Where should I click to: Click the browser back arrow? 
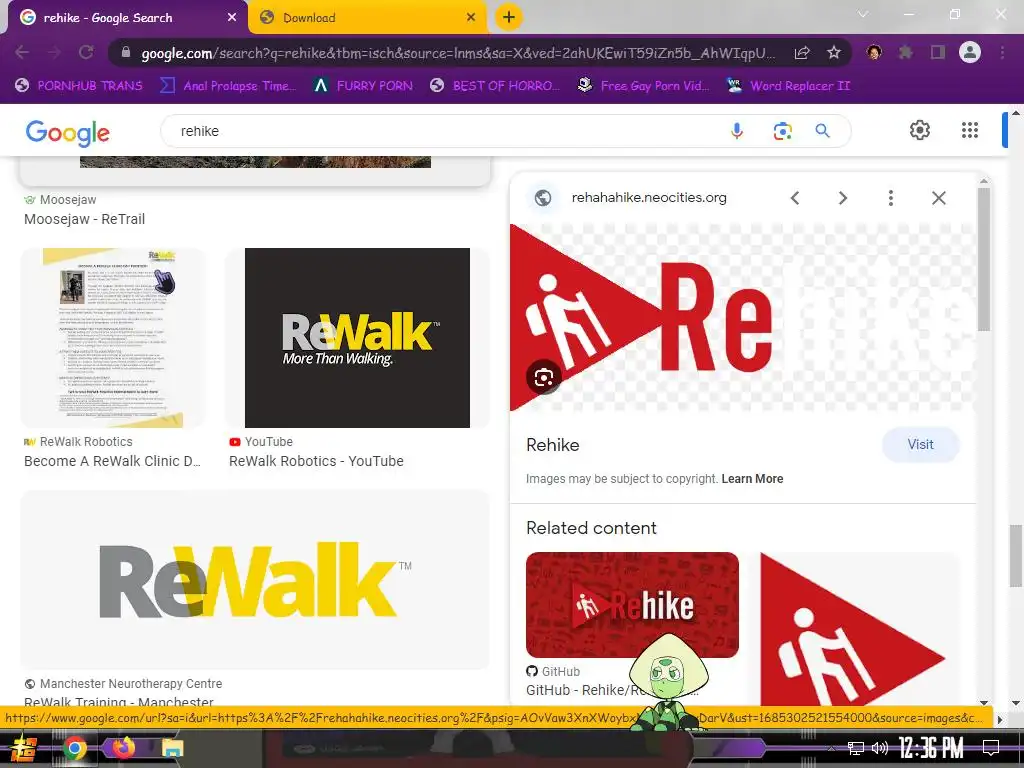[22, 52]
